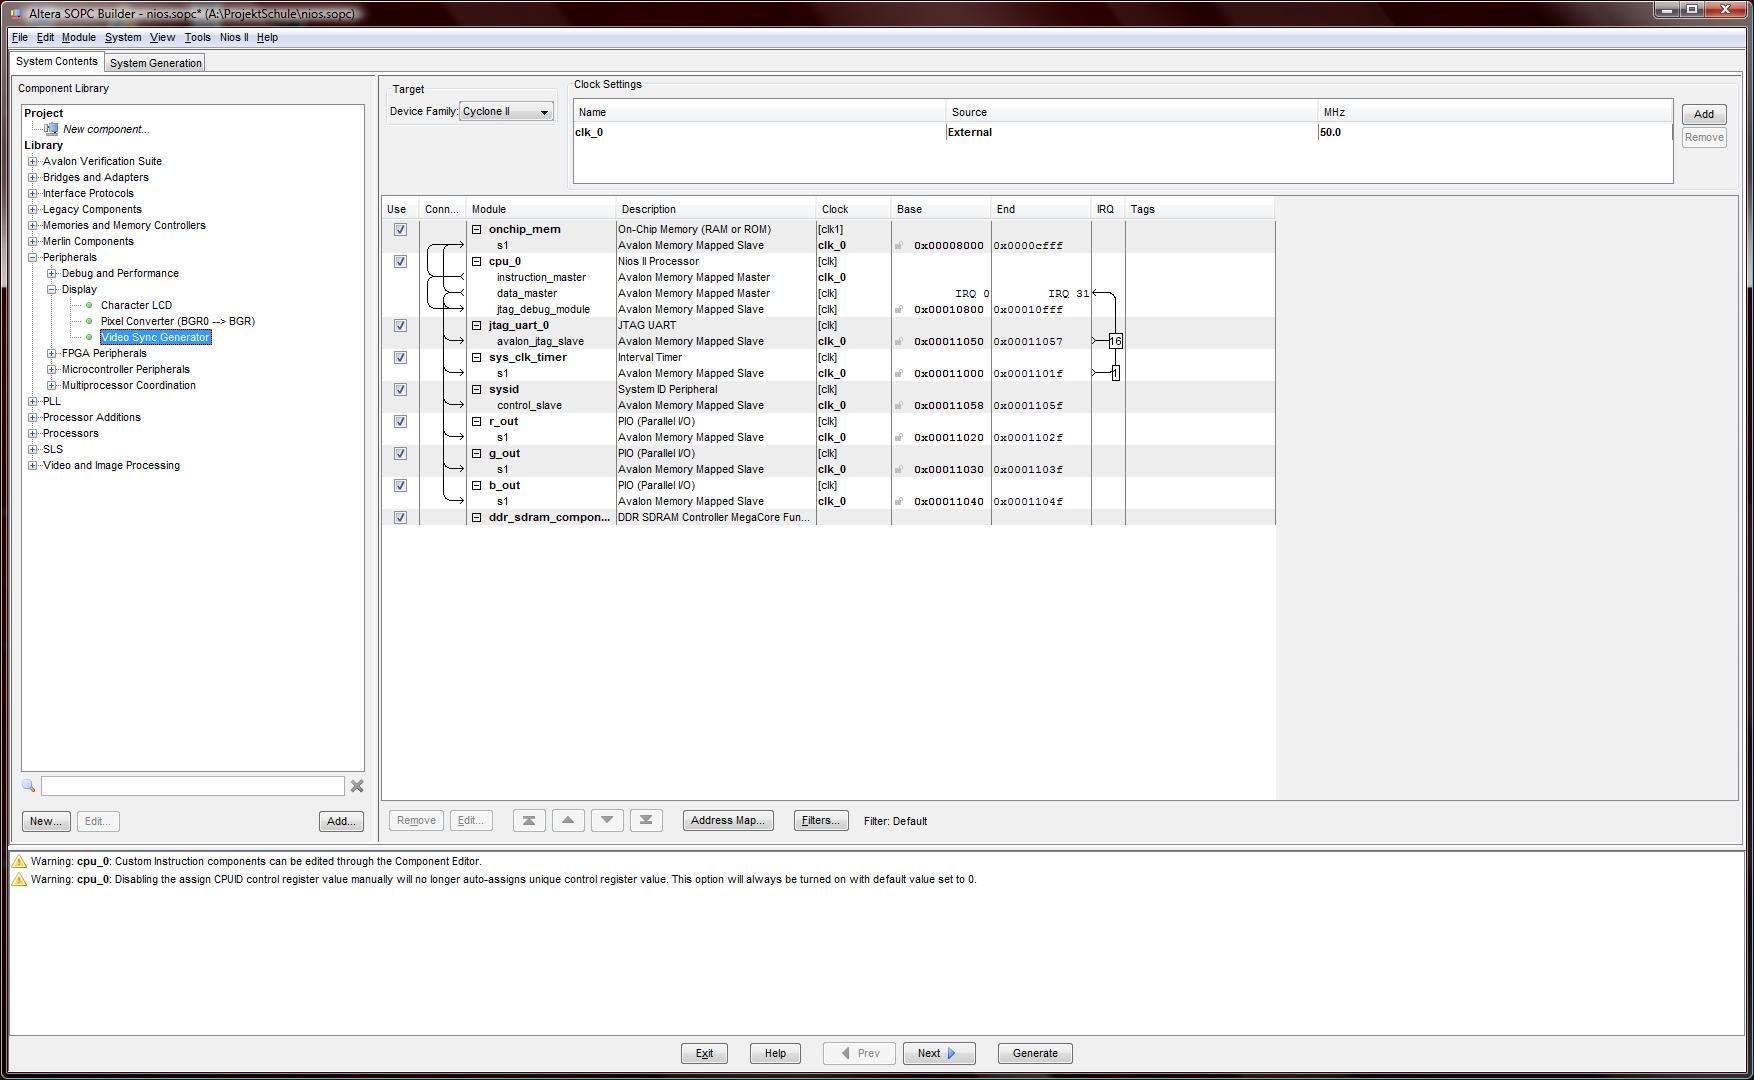Expand Bridges and Adapters node
Image resolution: width=1754 pixels, height=1080 pixels.
point(33,177)
